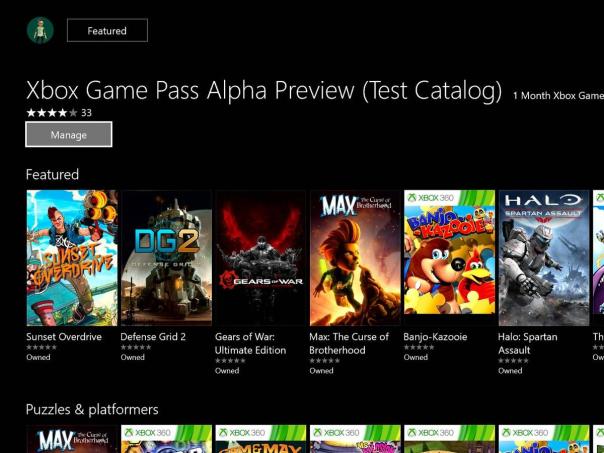Open the Gears of War cover image
The width and height of the screenshot is (604, 453).
[x=260, y=258]
